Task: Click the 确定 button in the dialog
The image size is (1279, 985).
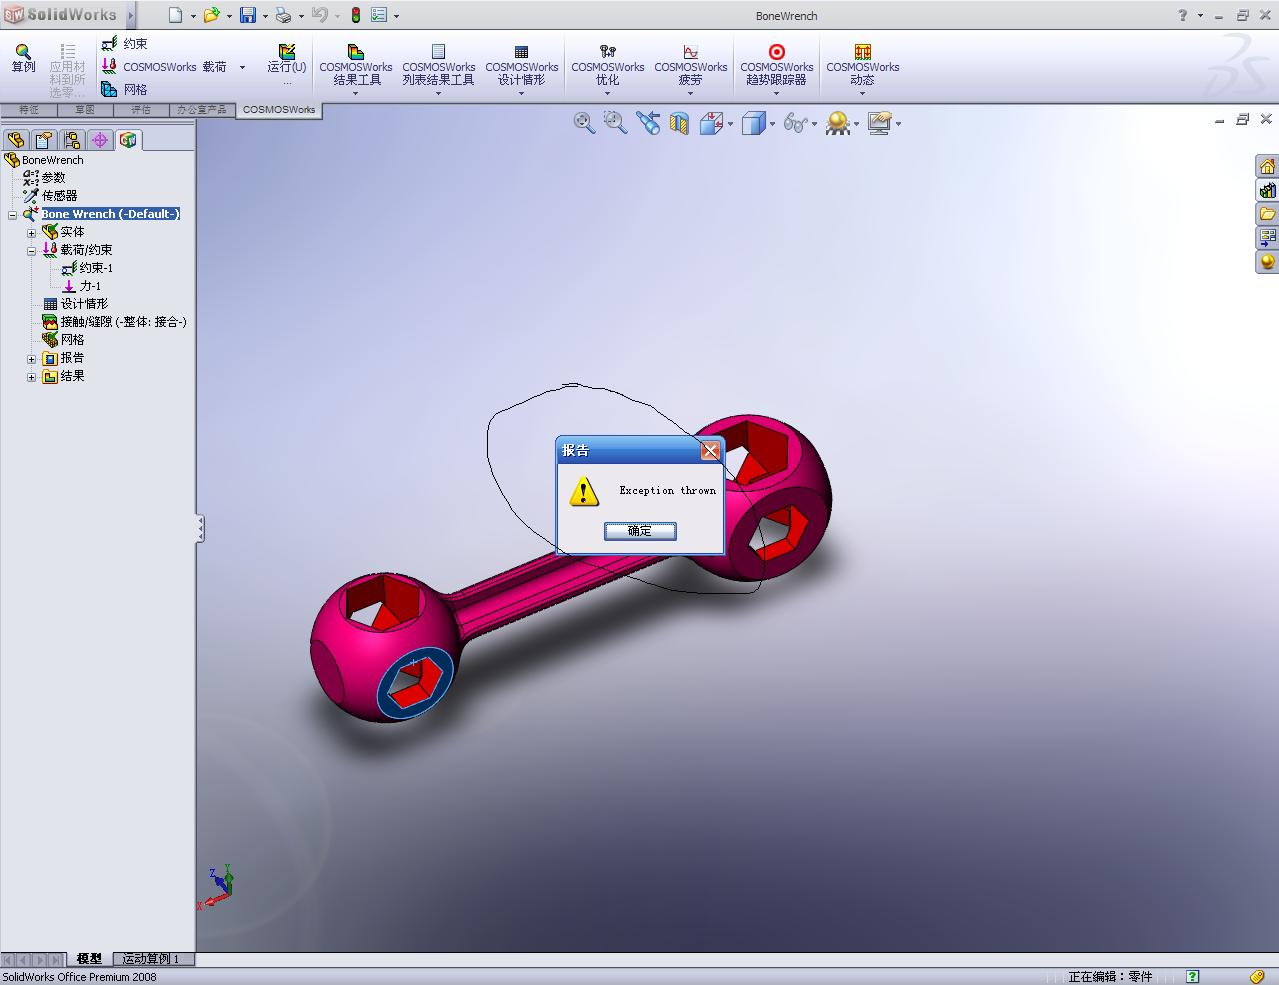Action: click(640, 531)
